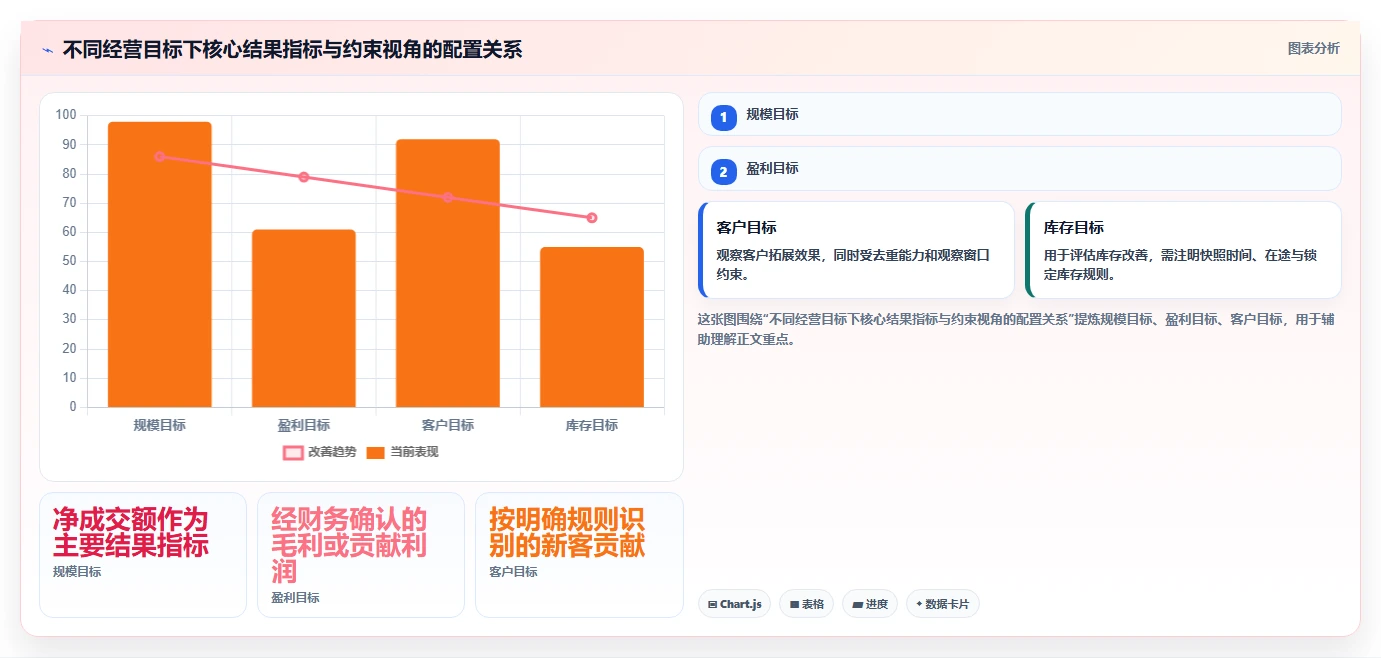Viewport: 1381px width, 658px height.
Task: Click the x-axis label 客户目标
Action: coord(448,425)
